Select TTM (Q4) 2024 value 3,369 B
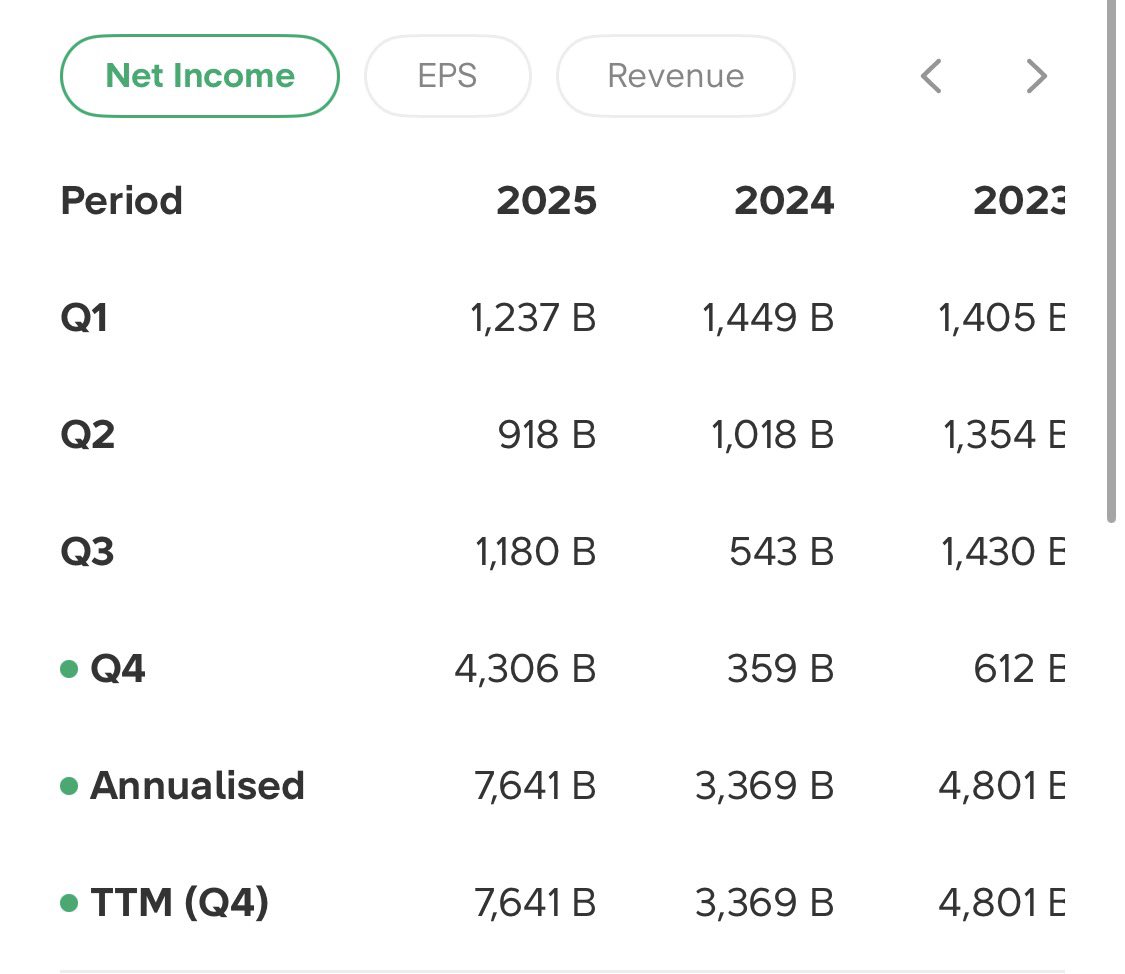1125x974 pixels. point(764,902)
